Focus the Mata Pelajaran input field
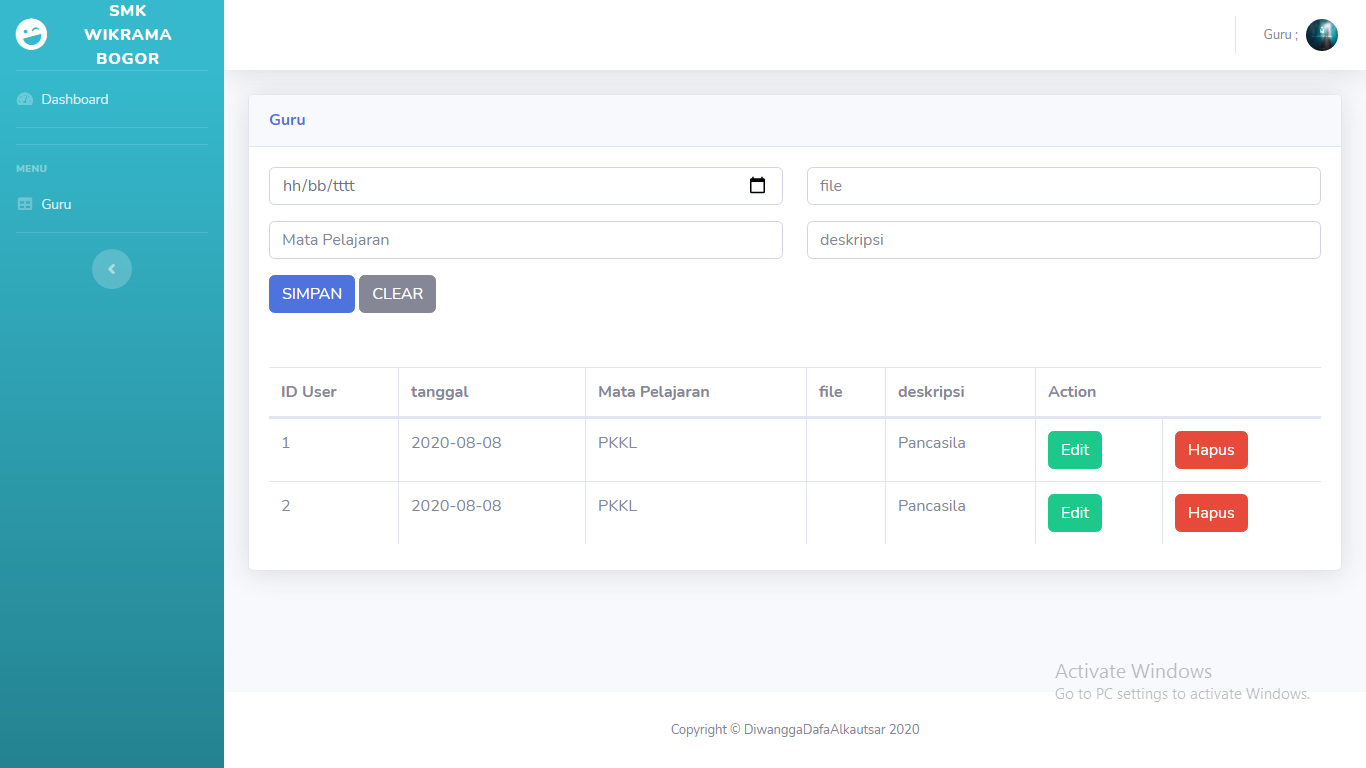The image size is (1366, 768). pos(526,240)
